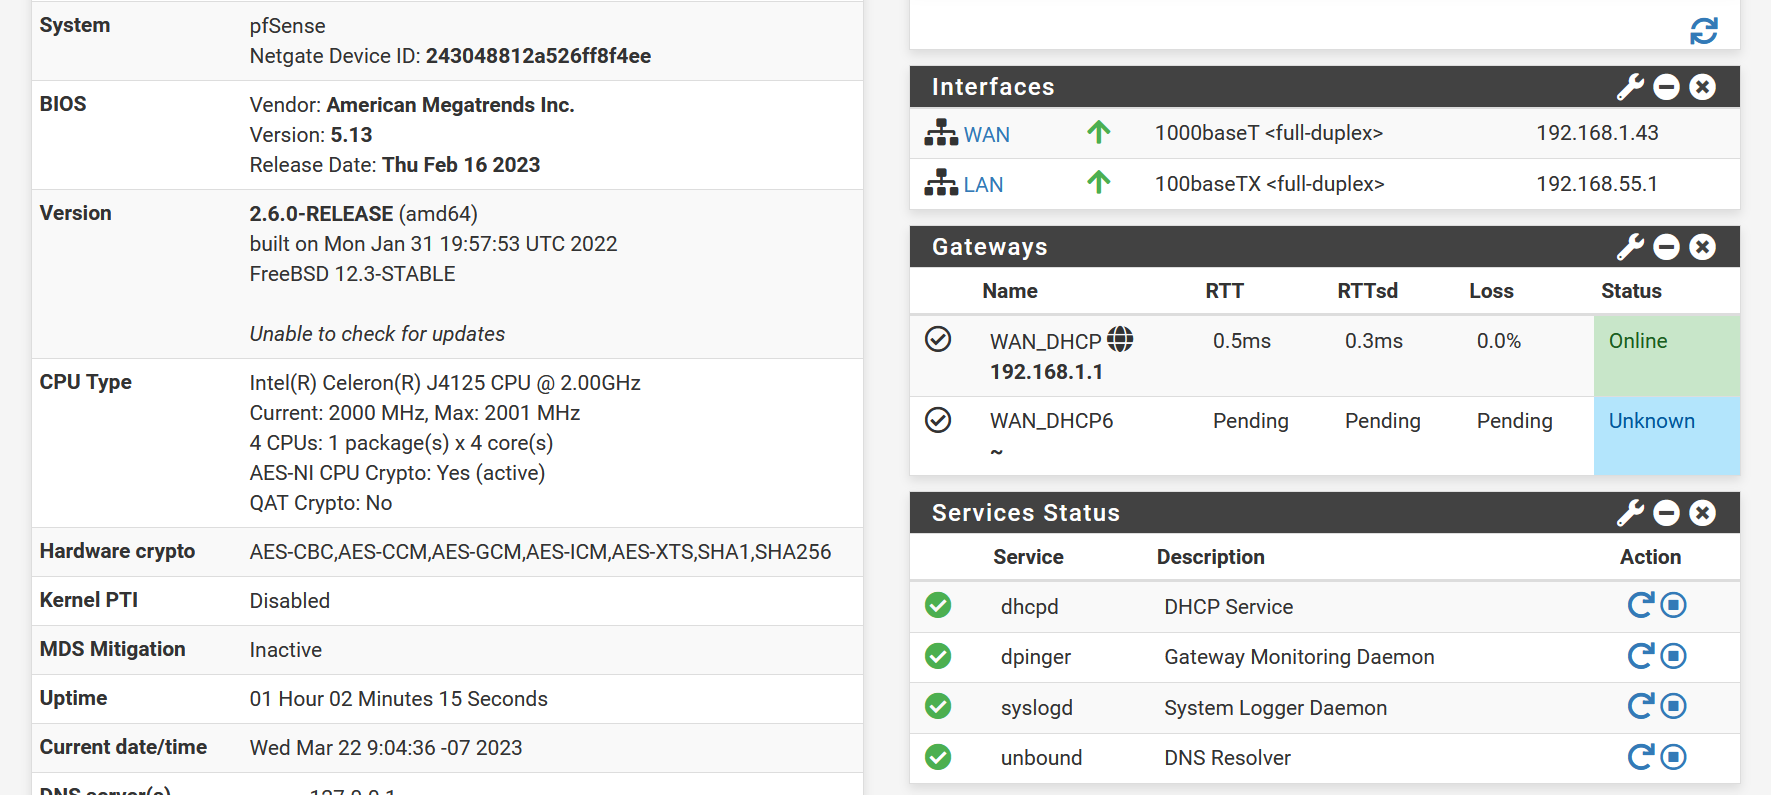
Task: Select the WAN IP address 192.168.1.43
Action: 1597,133
